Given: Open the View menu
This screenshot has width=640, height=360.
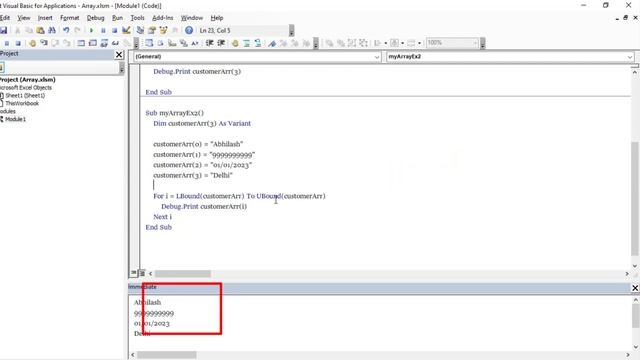Looking at the screenshot, I should [24, 18].
